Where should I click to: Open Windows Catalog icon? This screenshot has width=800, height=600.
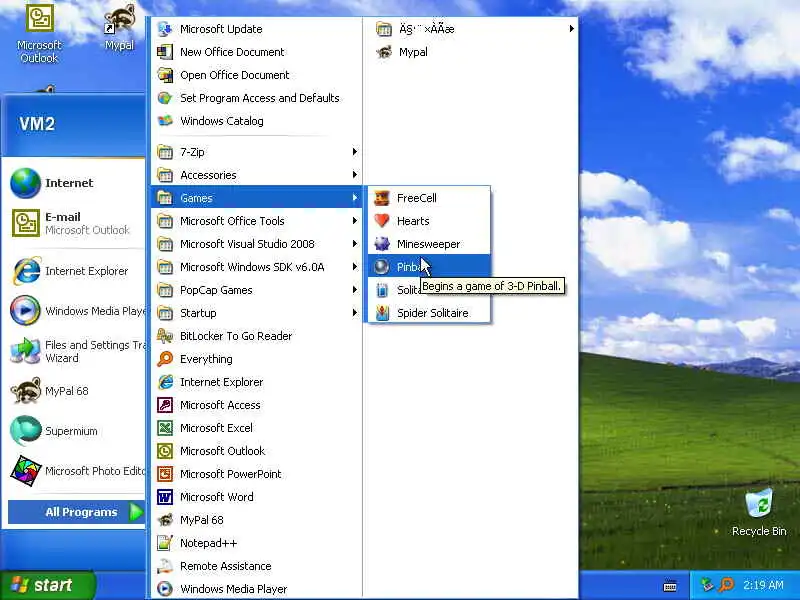164,121
